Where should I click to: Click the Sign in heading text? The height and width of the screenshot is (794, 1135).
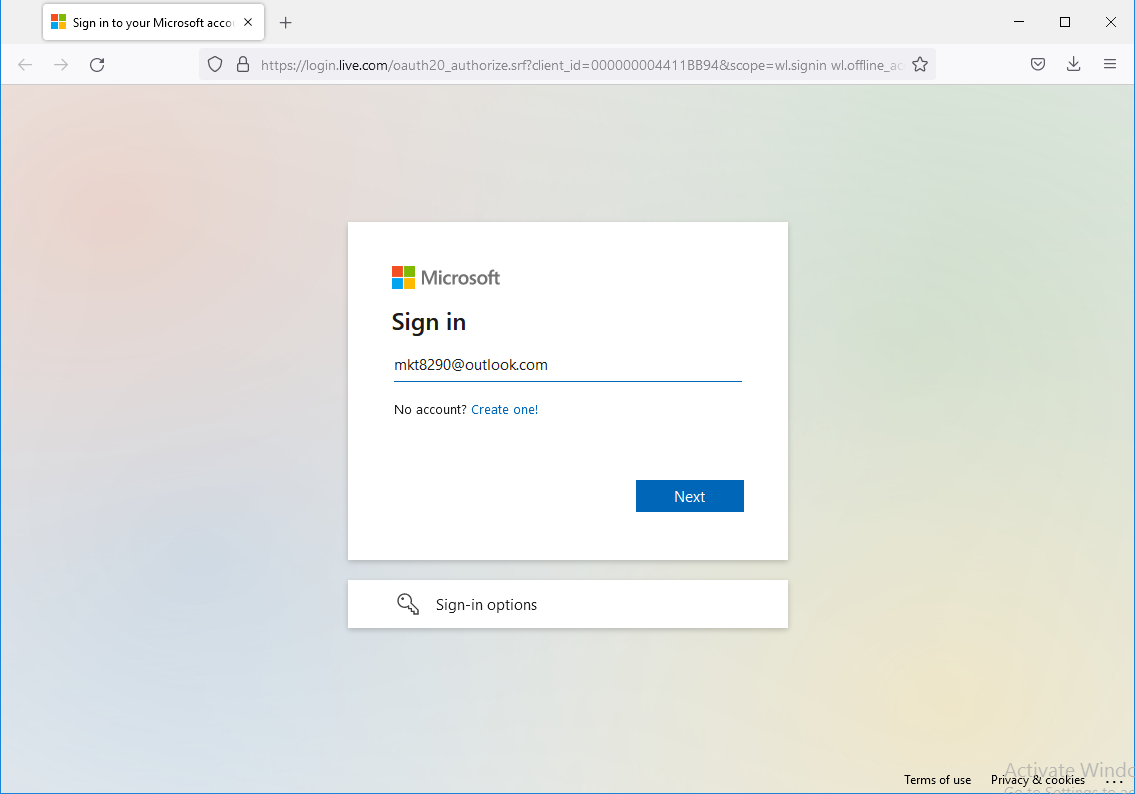click(x=429, y=323)
